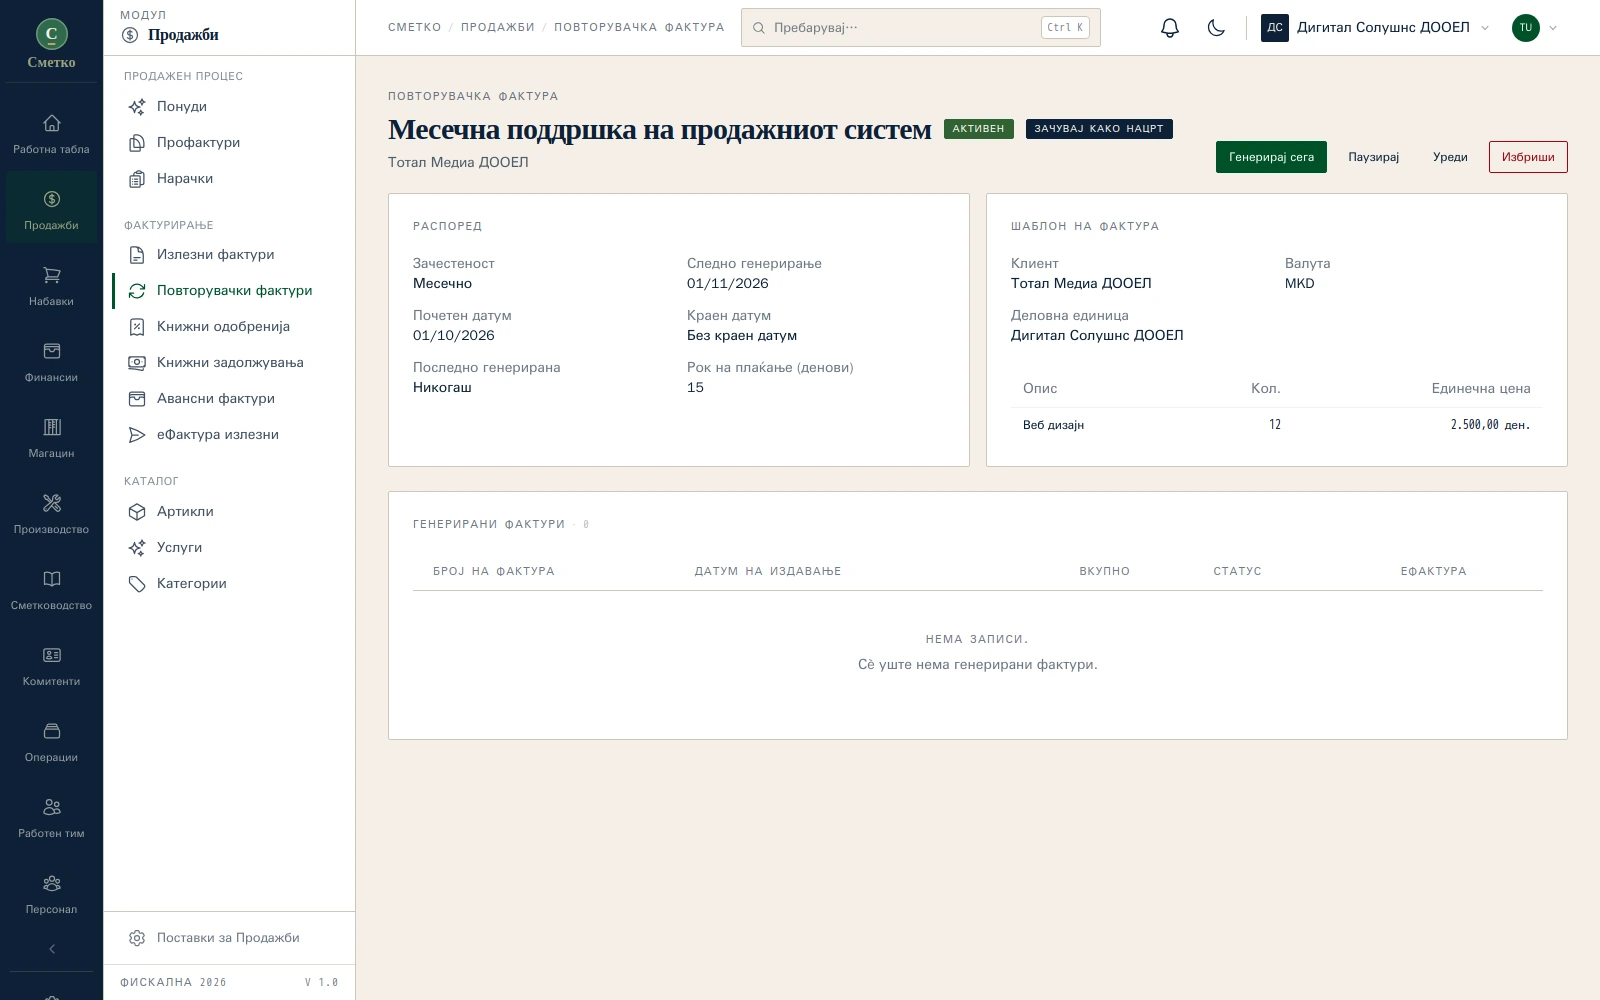Image resolution: width=1600 pixels, height=1000 pixels.
Task: Focus the Пребарувај search field
Action: [921, 28]
